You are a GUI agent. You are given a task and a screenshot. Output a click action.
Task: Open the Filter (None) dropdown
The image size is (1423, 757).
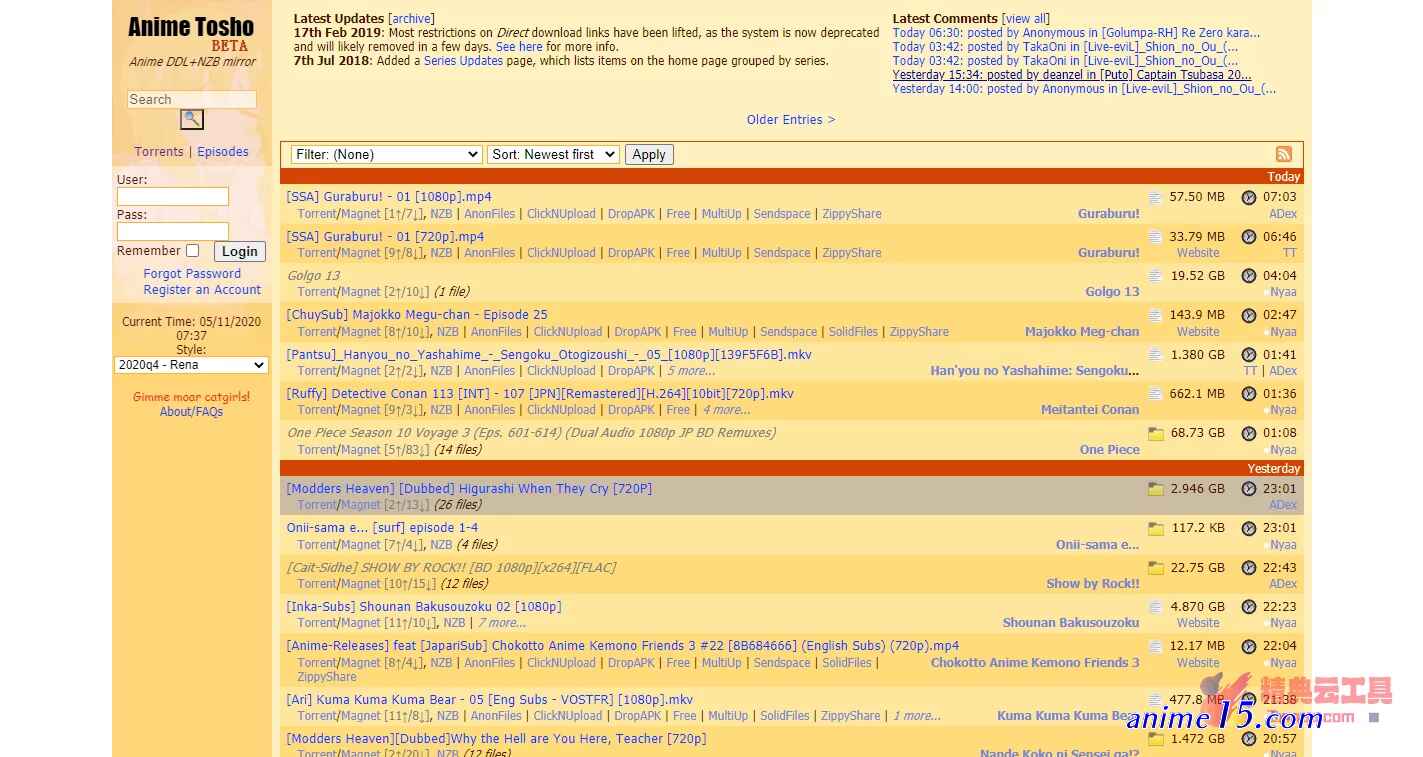(386, 155)
